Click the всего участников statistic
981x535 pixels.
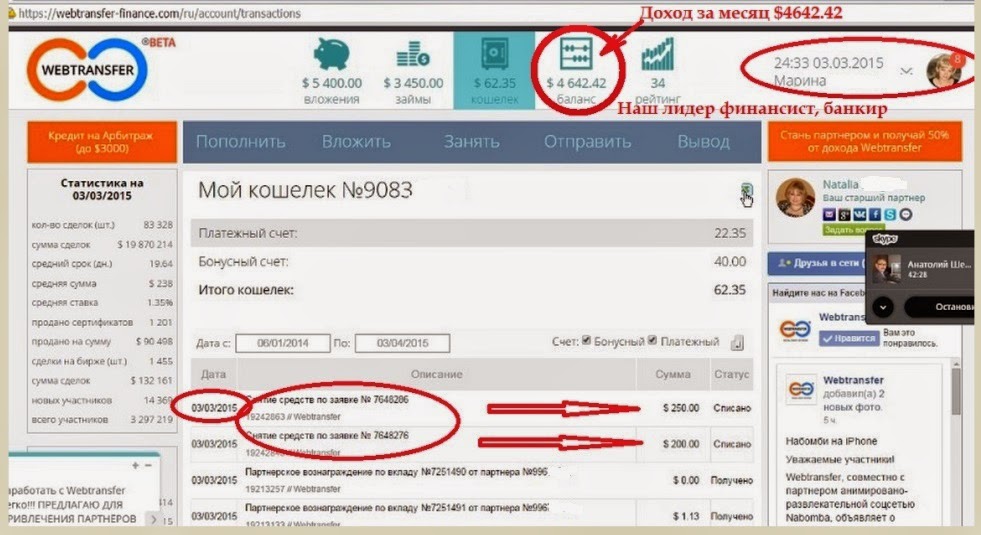(x=102, y=419)
